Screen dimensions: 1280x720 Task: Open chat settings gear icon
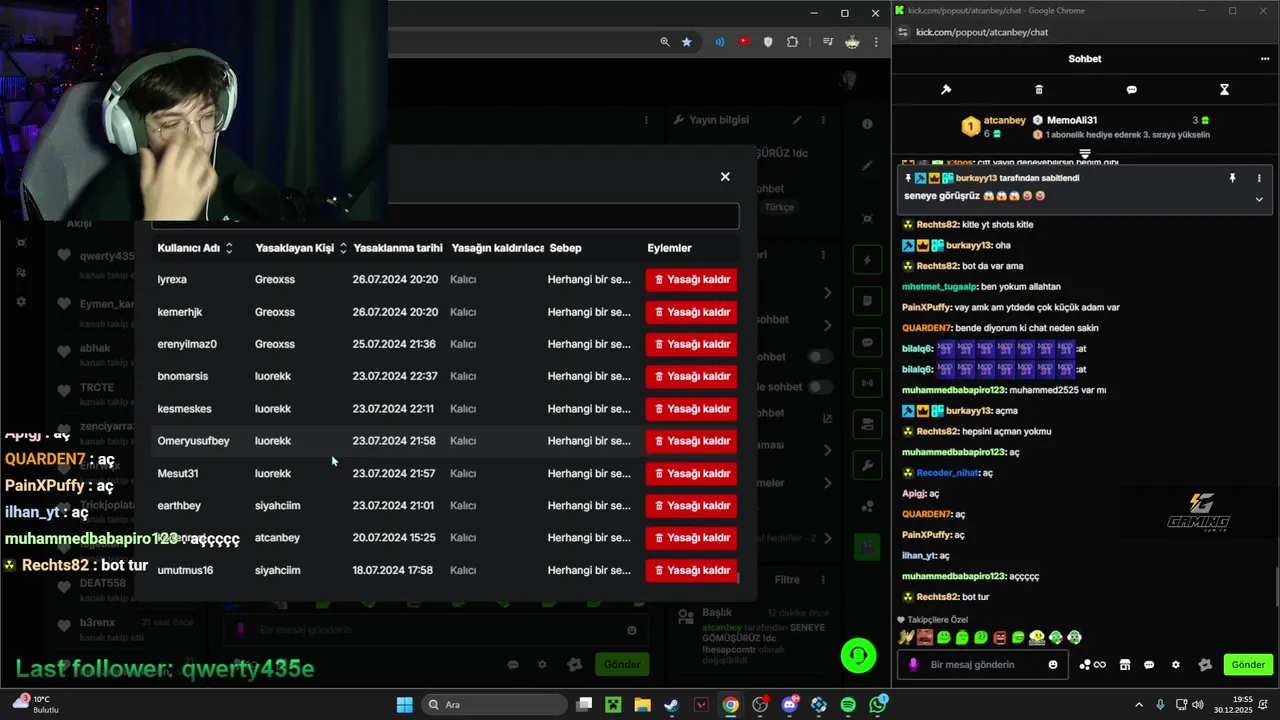click(1176, 665)
